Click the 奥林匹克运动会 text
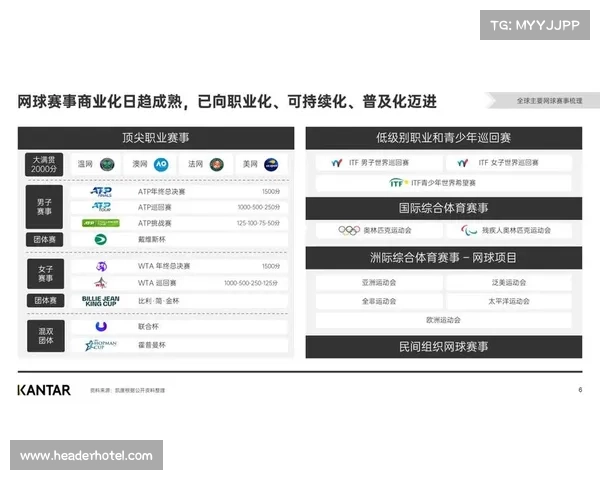The image size is (600, 480). click(x=387, y=230)
